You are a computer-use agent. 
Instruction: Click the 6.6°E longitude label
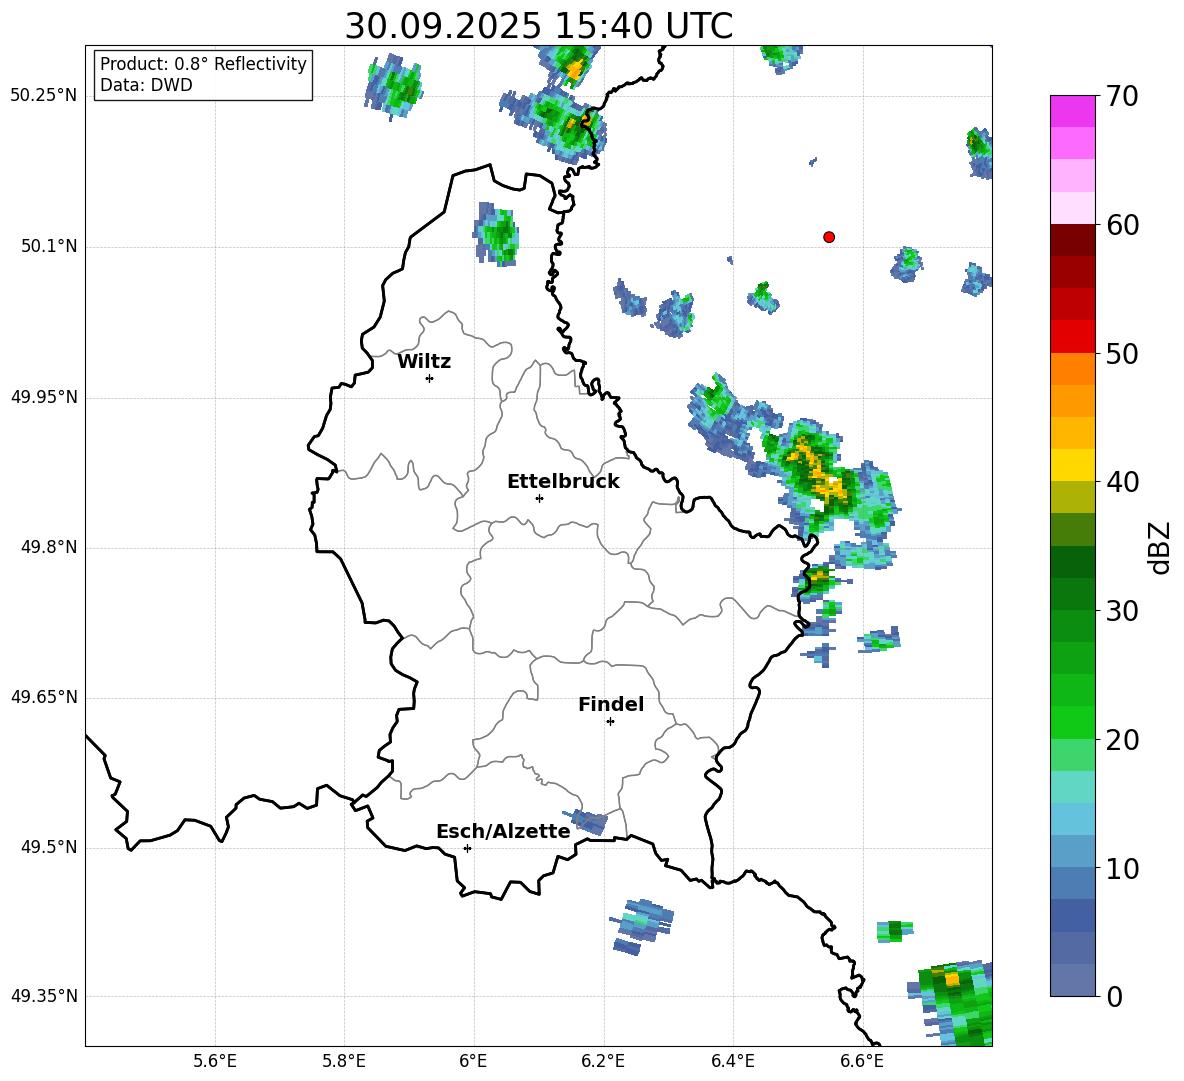(x=862, y=1062)
